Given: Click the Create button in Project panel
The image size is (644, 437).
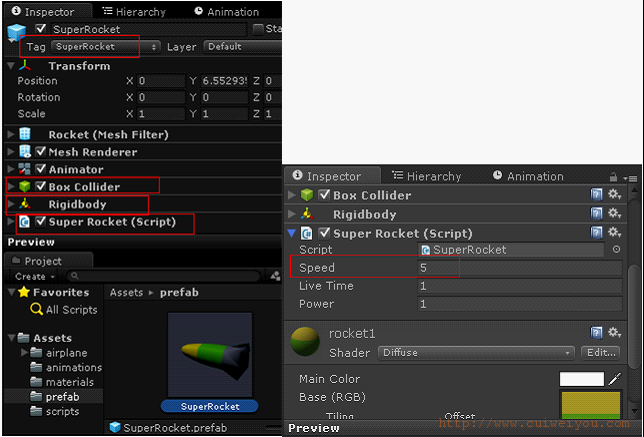Looking at the screenshot, I should [34, 276].
